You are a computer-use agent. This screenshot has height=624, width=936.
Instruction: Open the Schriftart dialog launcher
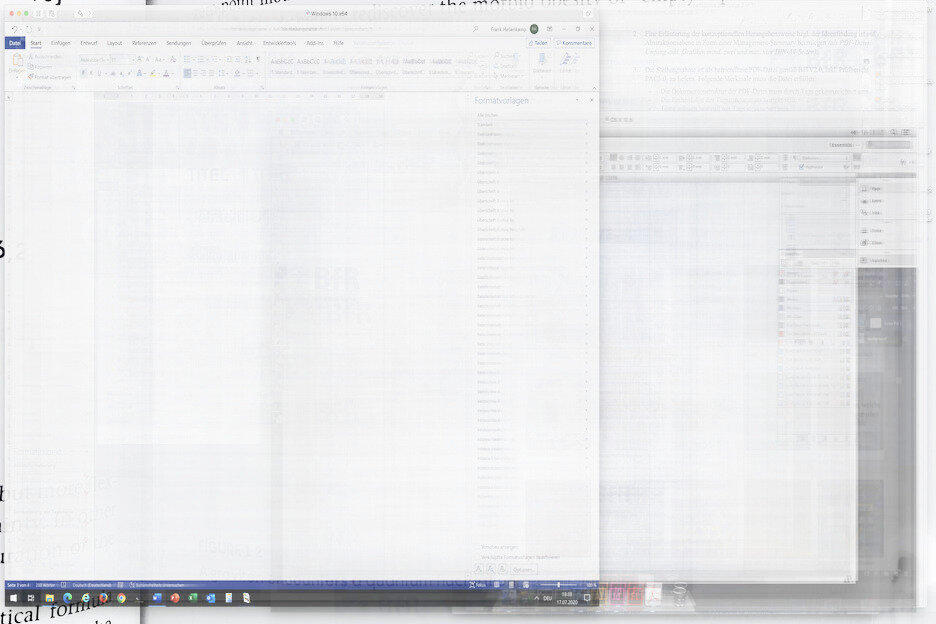click(177, 88)
